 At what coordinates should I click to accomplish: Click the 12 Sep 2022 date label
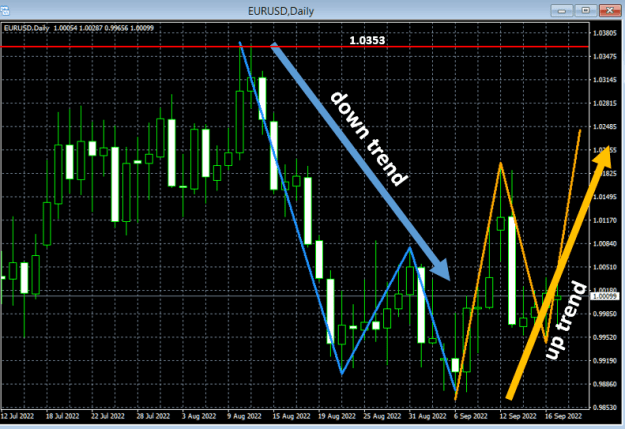(x=518, y=417)
